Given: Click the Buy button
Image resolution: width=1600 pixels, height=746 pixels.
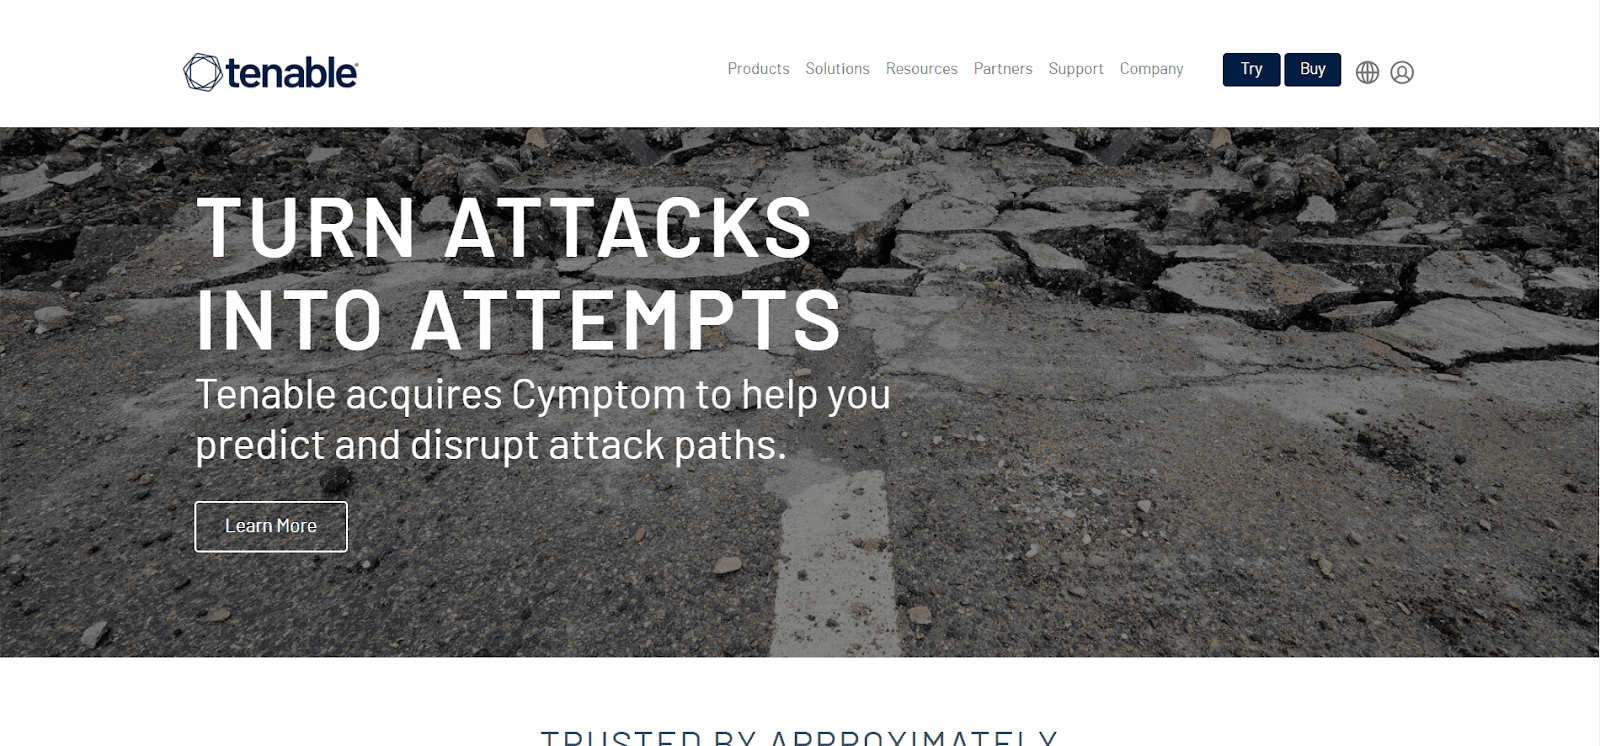Looking at the screenshot, I should click(x=1312, y=69).
